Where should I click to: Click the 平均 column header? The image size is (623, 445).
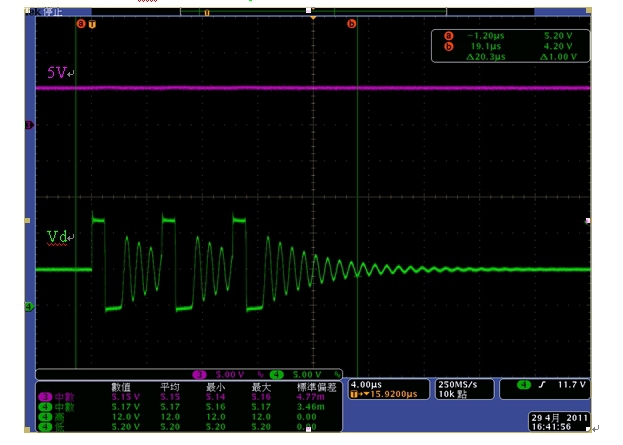click(170, 387)
